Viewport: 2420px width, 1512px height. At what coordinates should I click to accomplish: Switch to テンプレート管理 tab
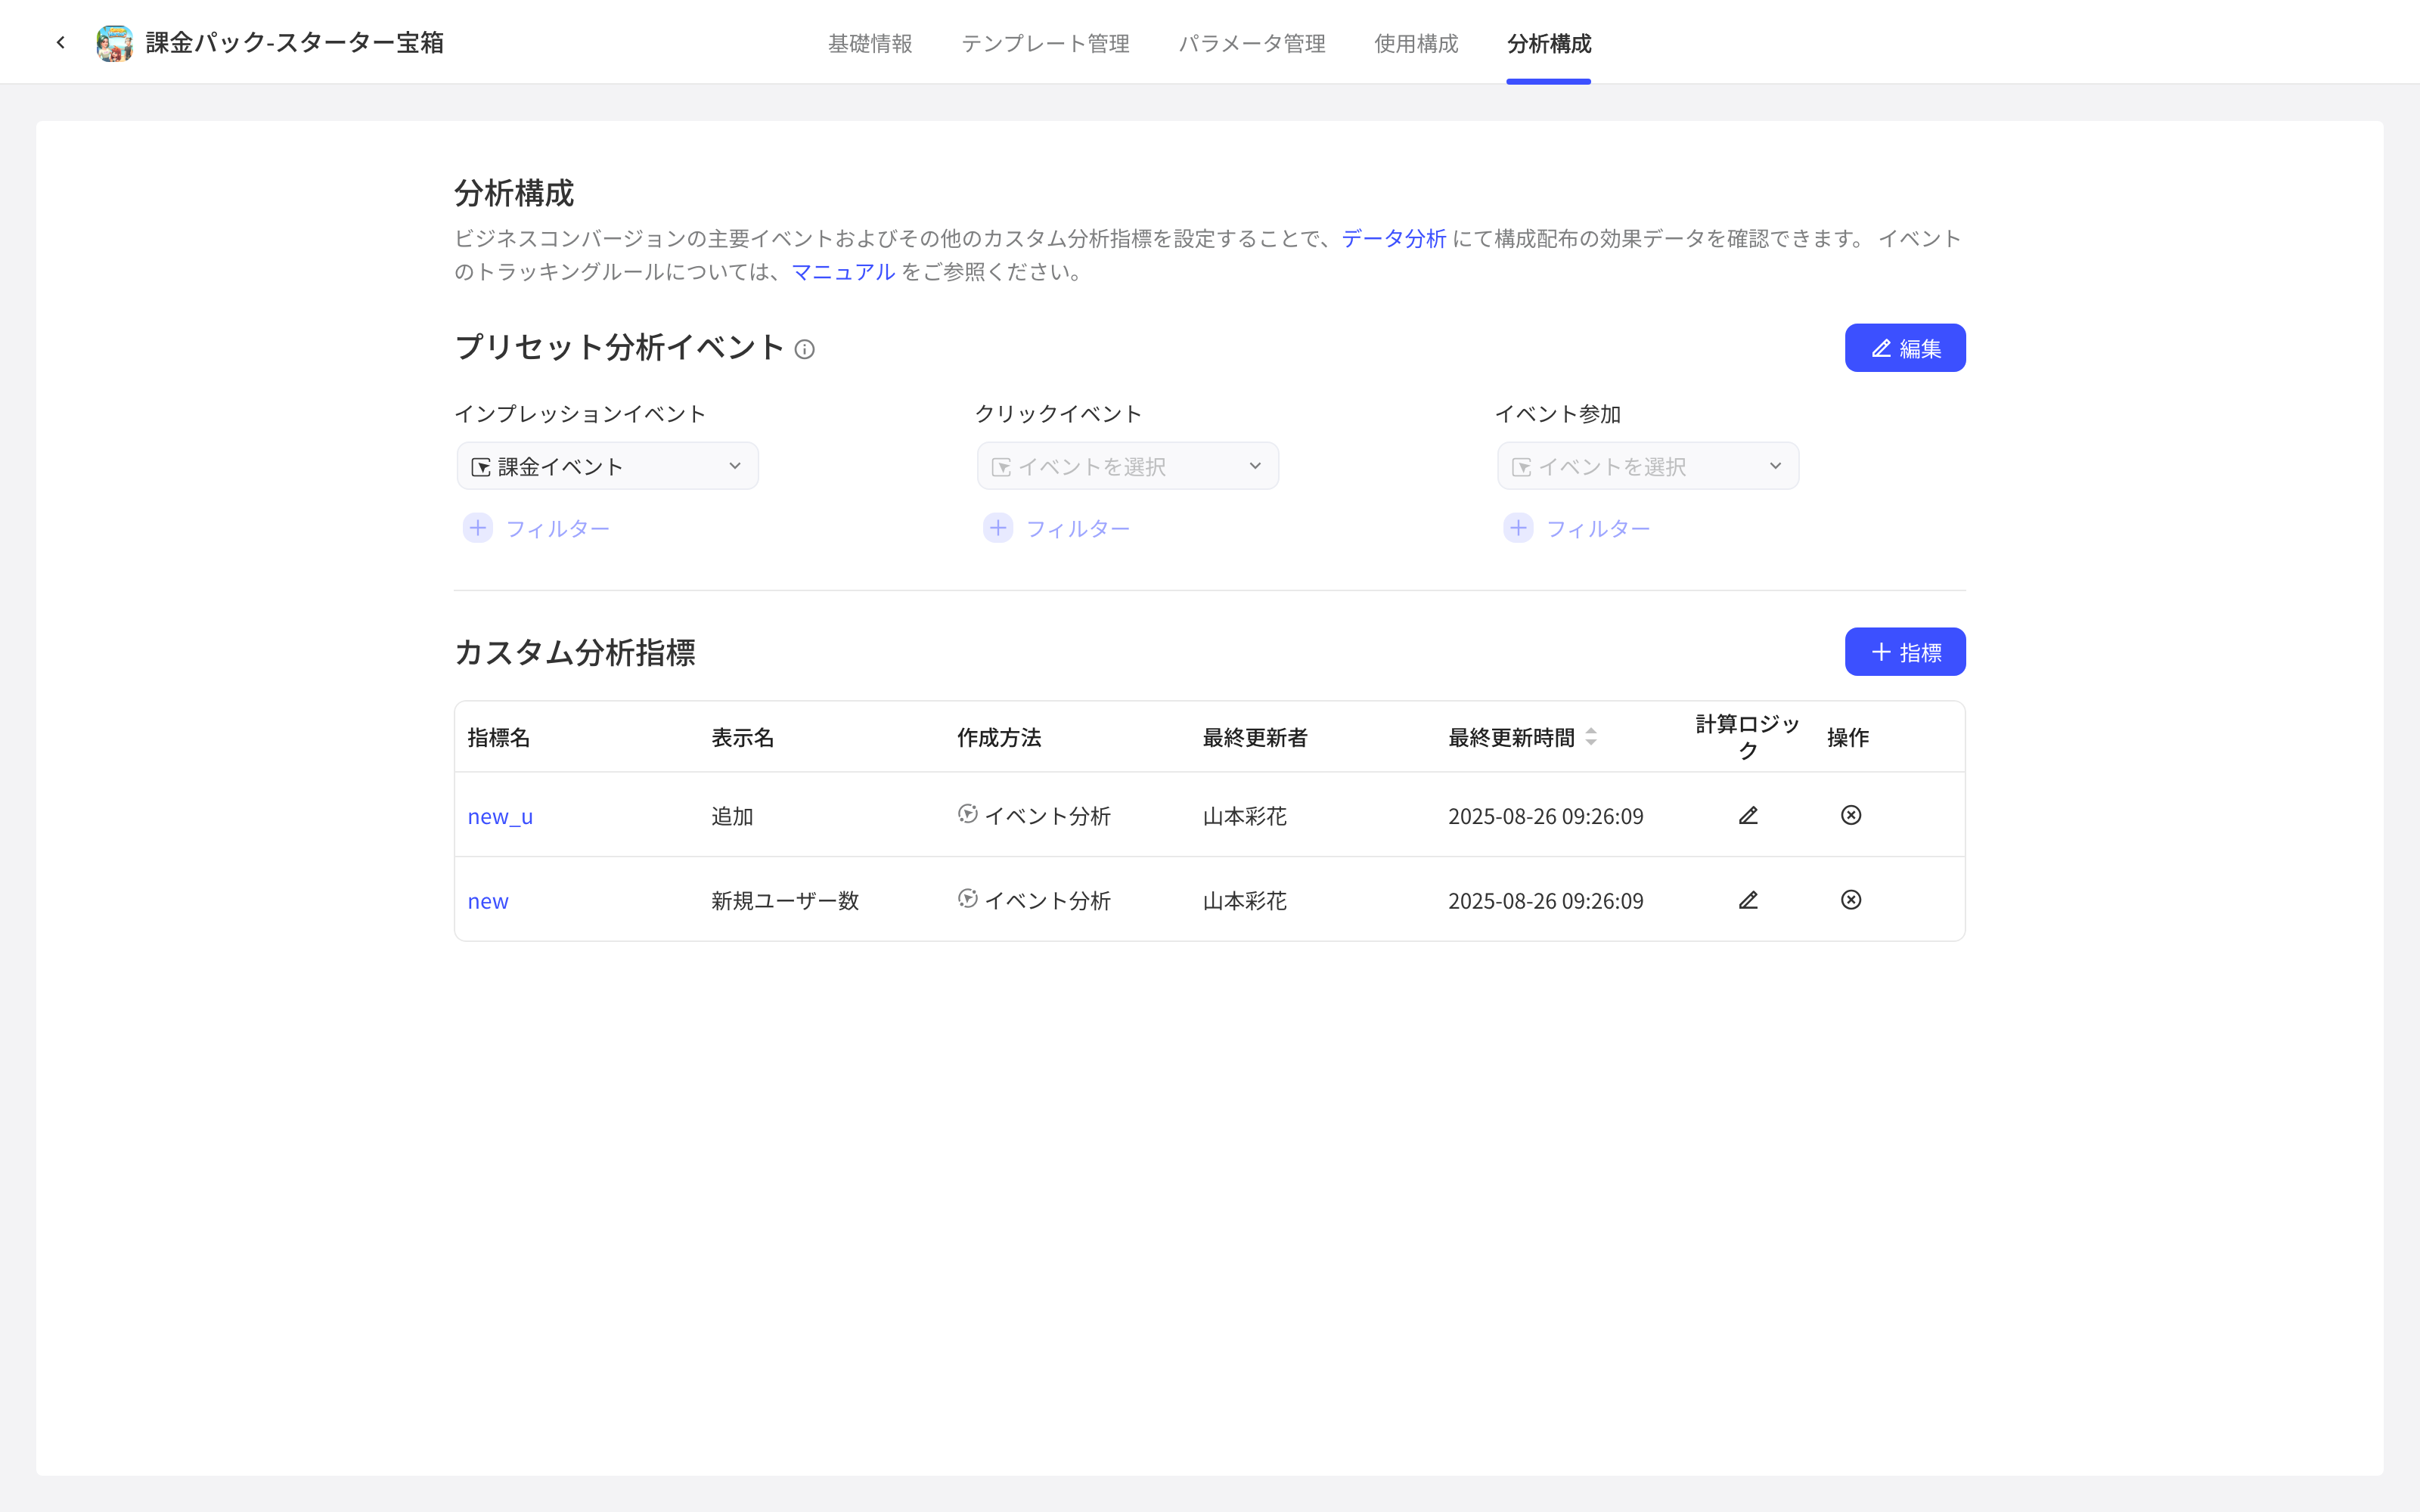(1045, 43)
